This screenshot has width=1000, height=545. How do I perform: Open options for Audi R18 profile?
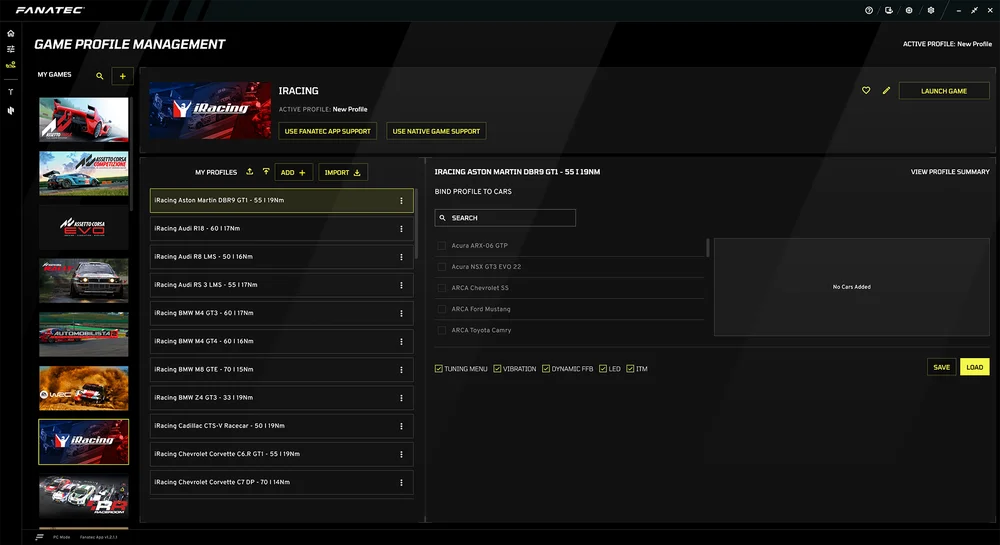401,229
